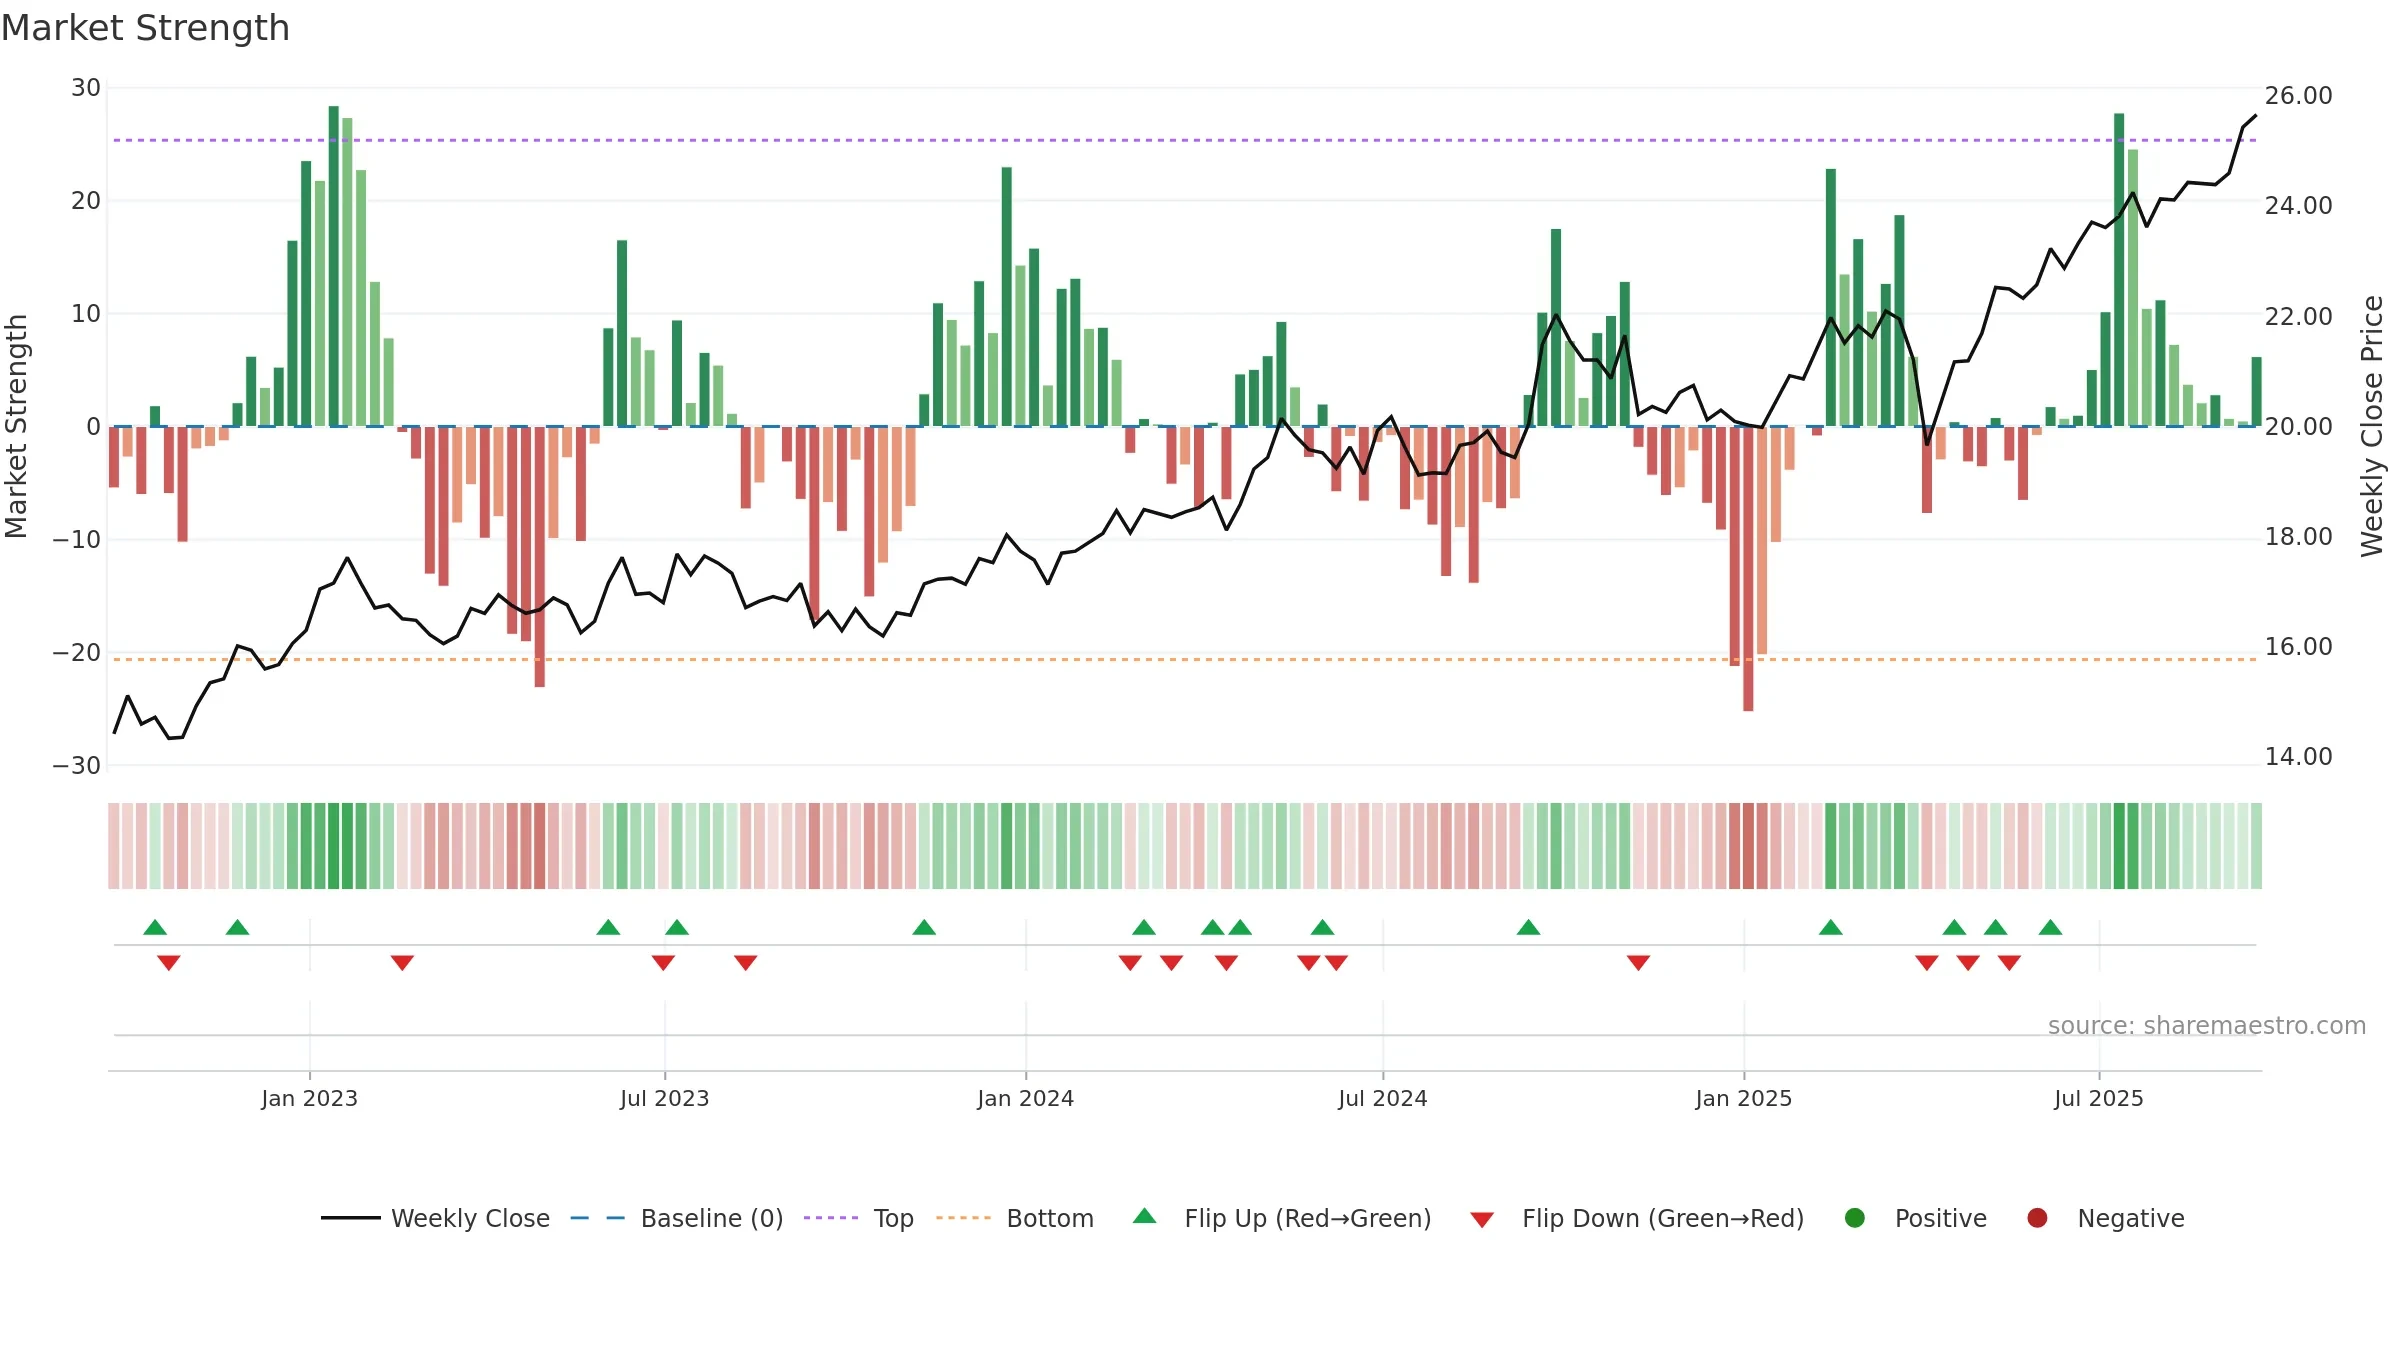Click the Jul 2023 axis label
Viewport: 2400px width, 1350px height.
664,1098
